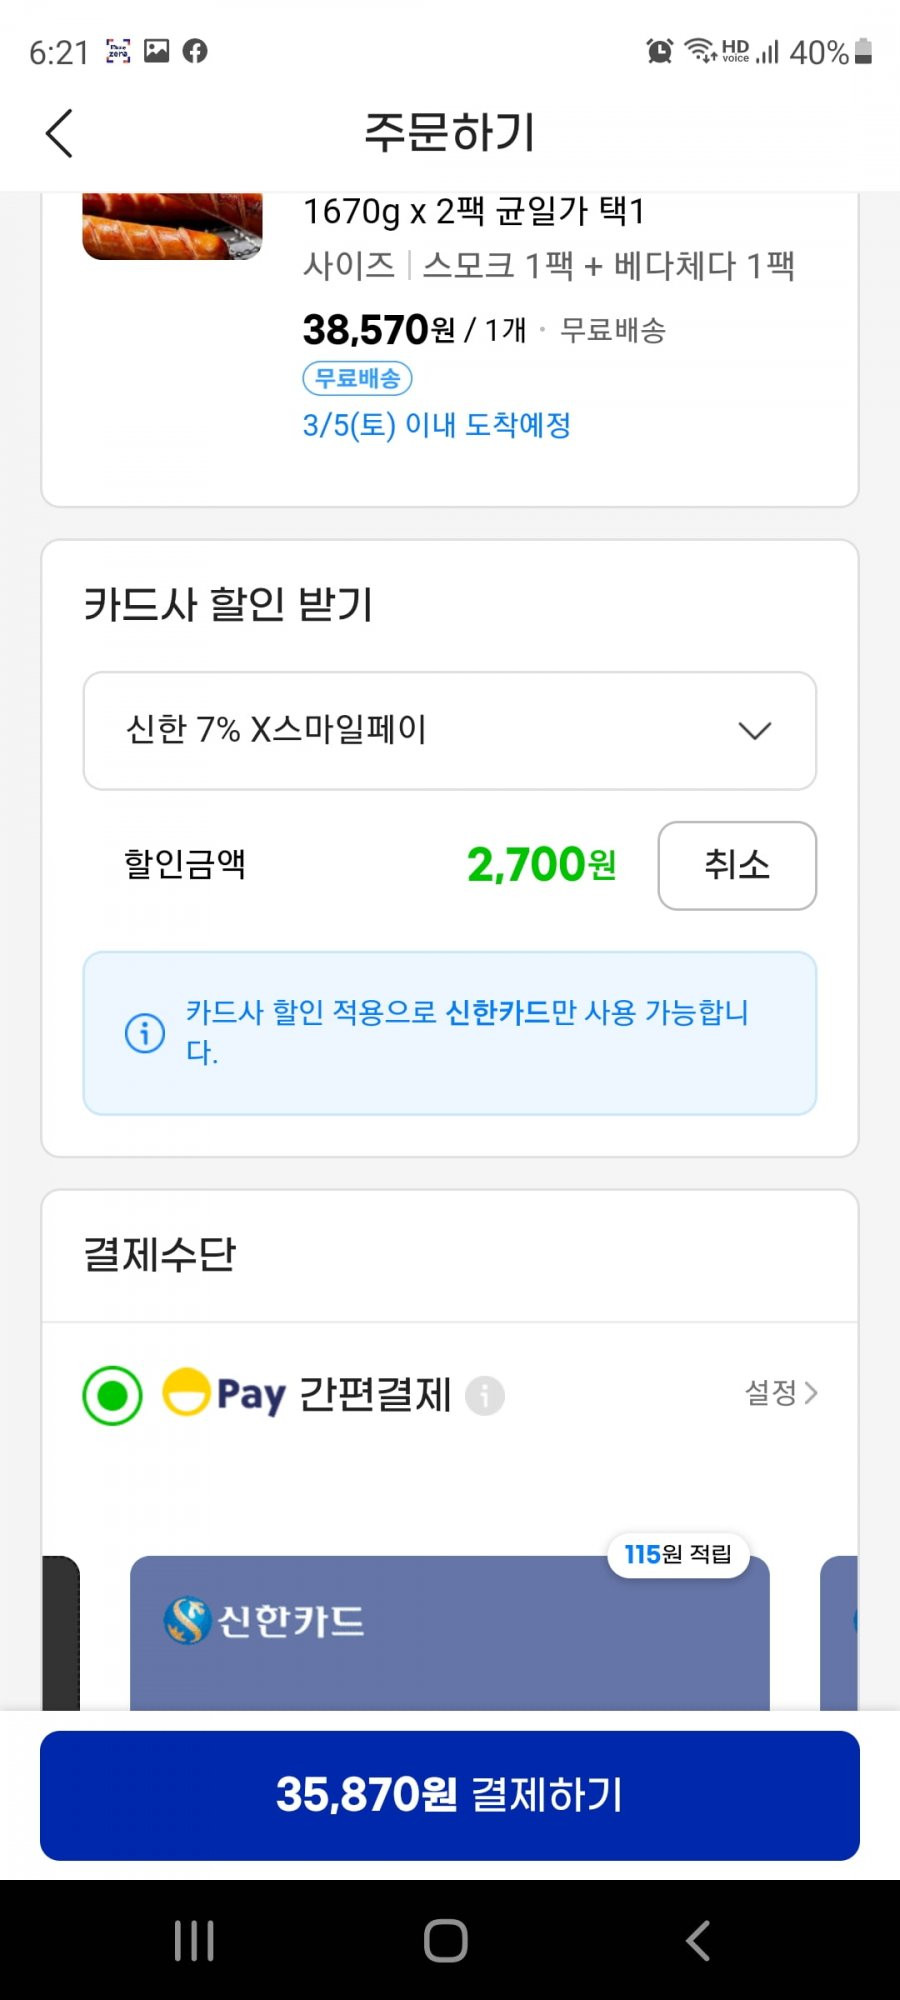Tap the back arrow in the header
The width and height of the screenshot is (900, 2000).
pyautogui.click(x=60, y=133)
